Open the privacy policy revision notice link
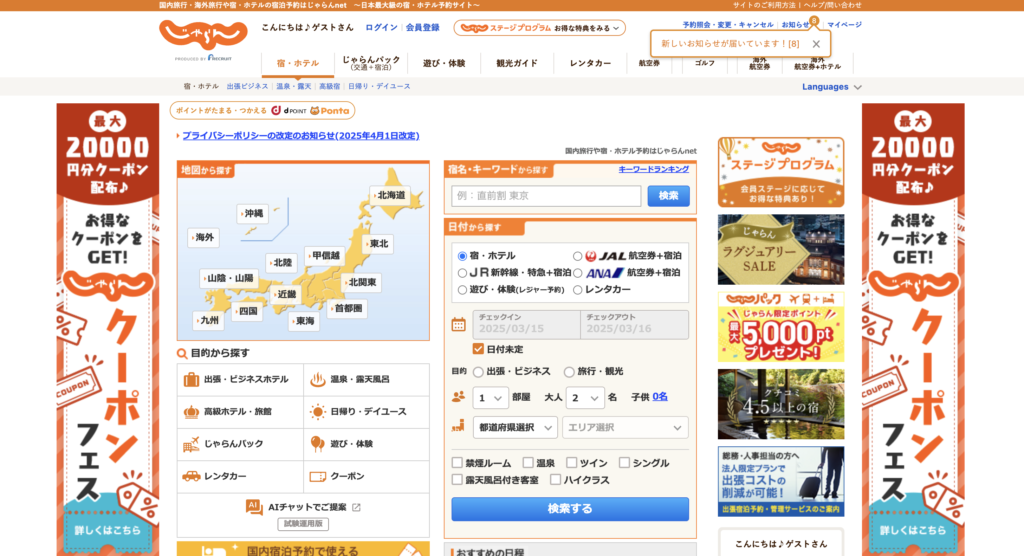Viewport: 1024px width, 556px height. tap(300, 136)
